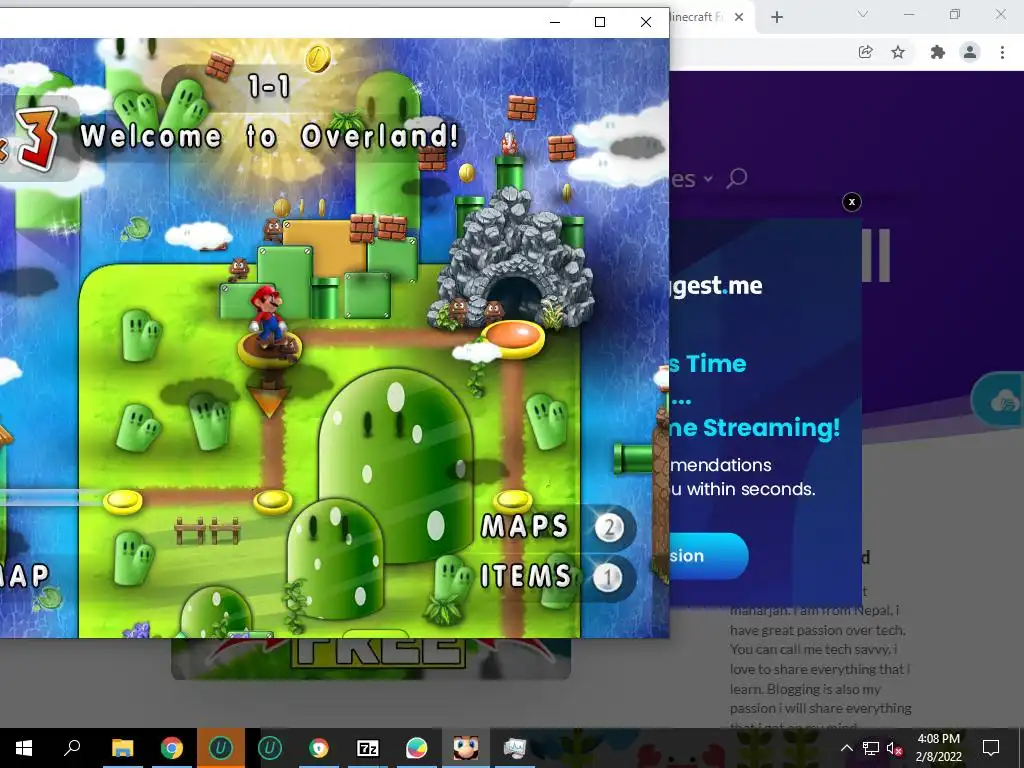The image size is (1024, 768).
Task: Select the Minecraft tab in Chrome
Action: pyautogui.click(x=696, y=17)
